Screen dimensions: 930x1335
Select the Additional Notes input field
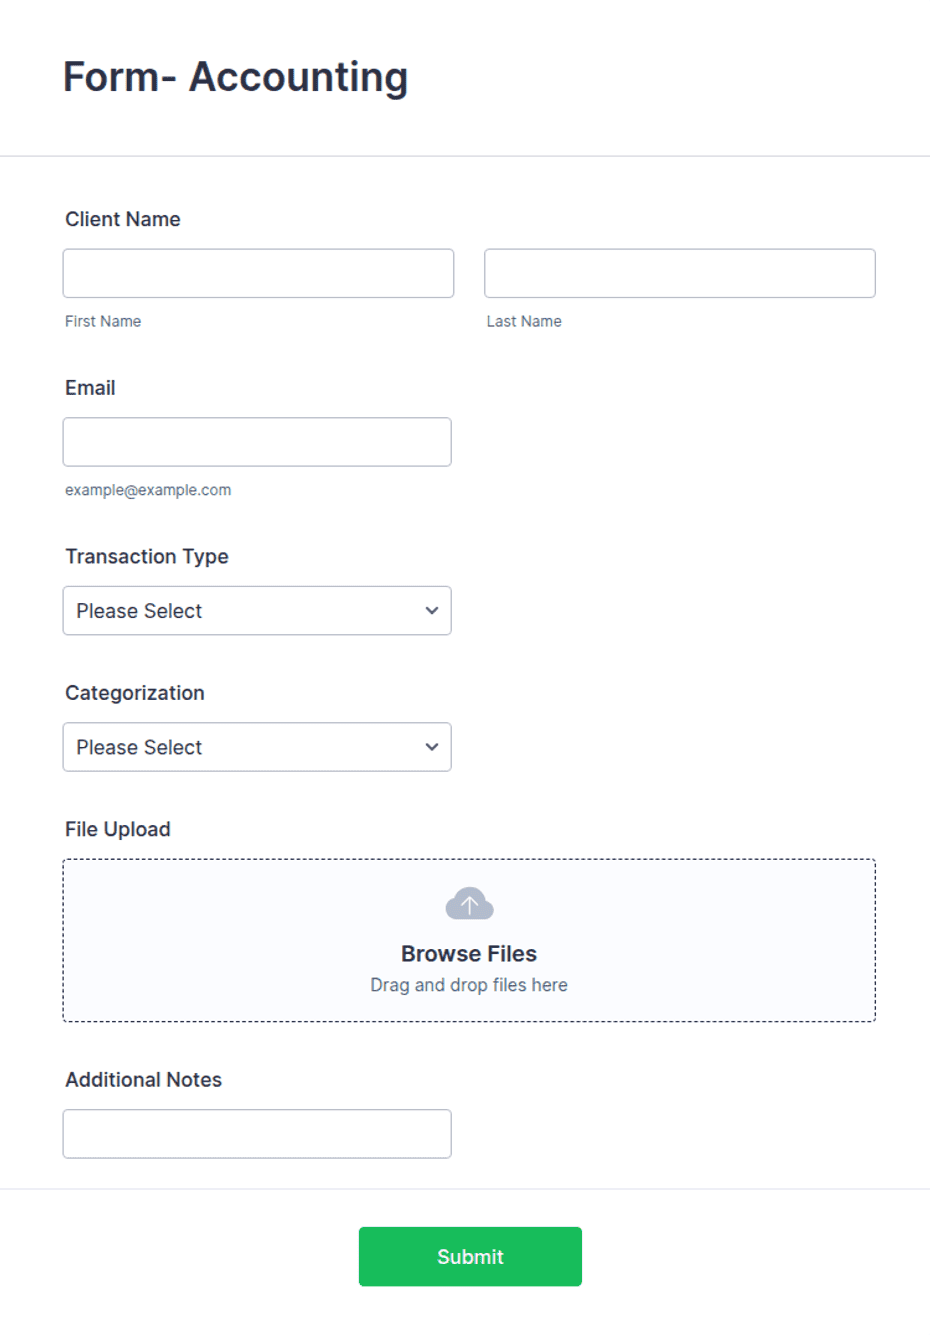(257, 1134)
